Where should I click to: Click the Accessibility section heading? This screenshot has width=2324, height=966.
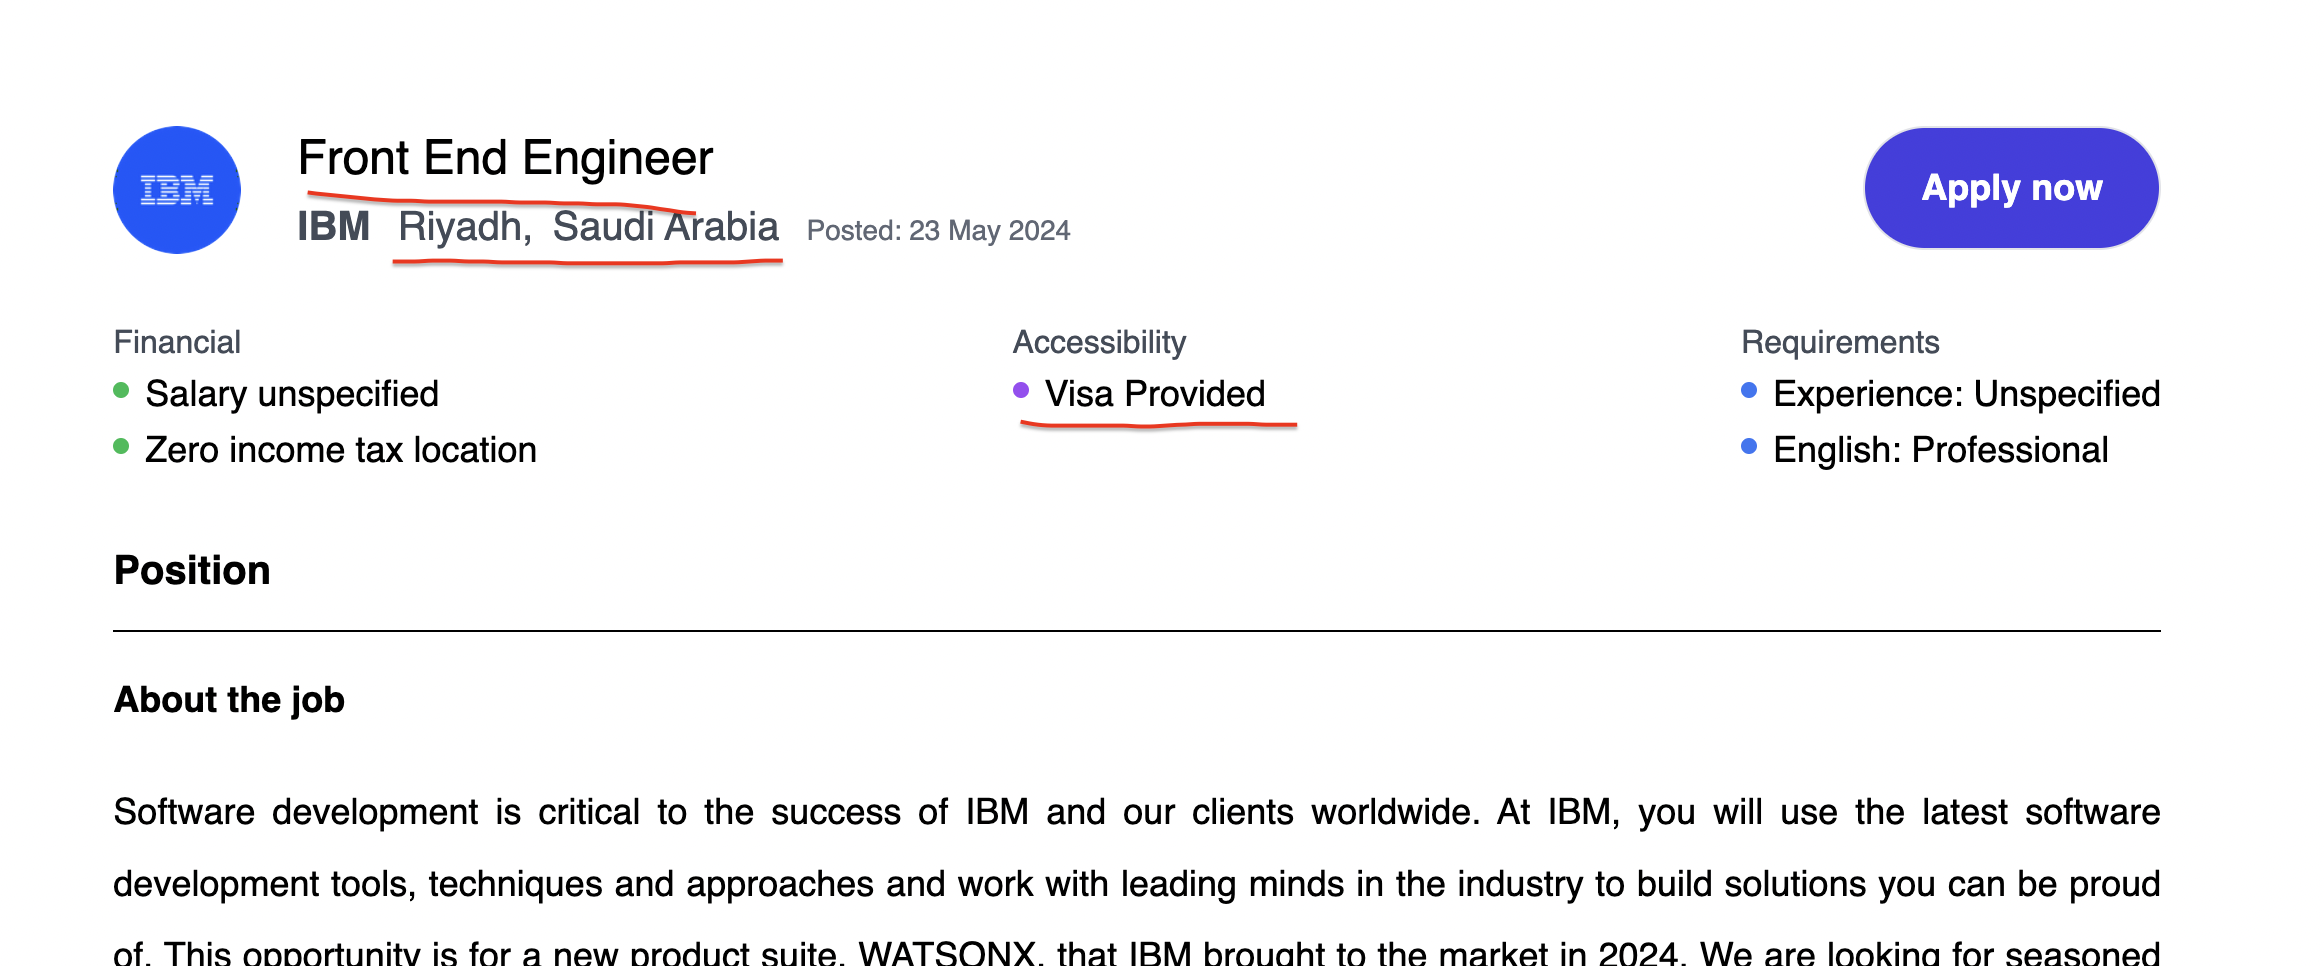click(x=1099, y=342)
